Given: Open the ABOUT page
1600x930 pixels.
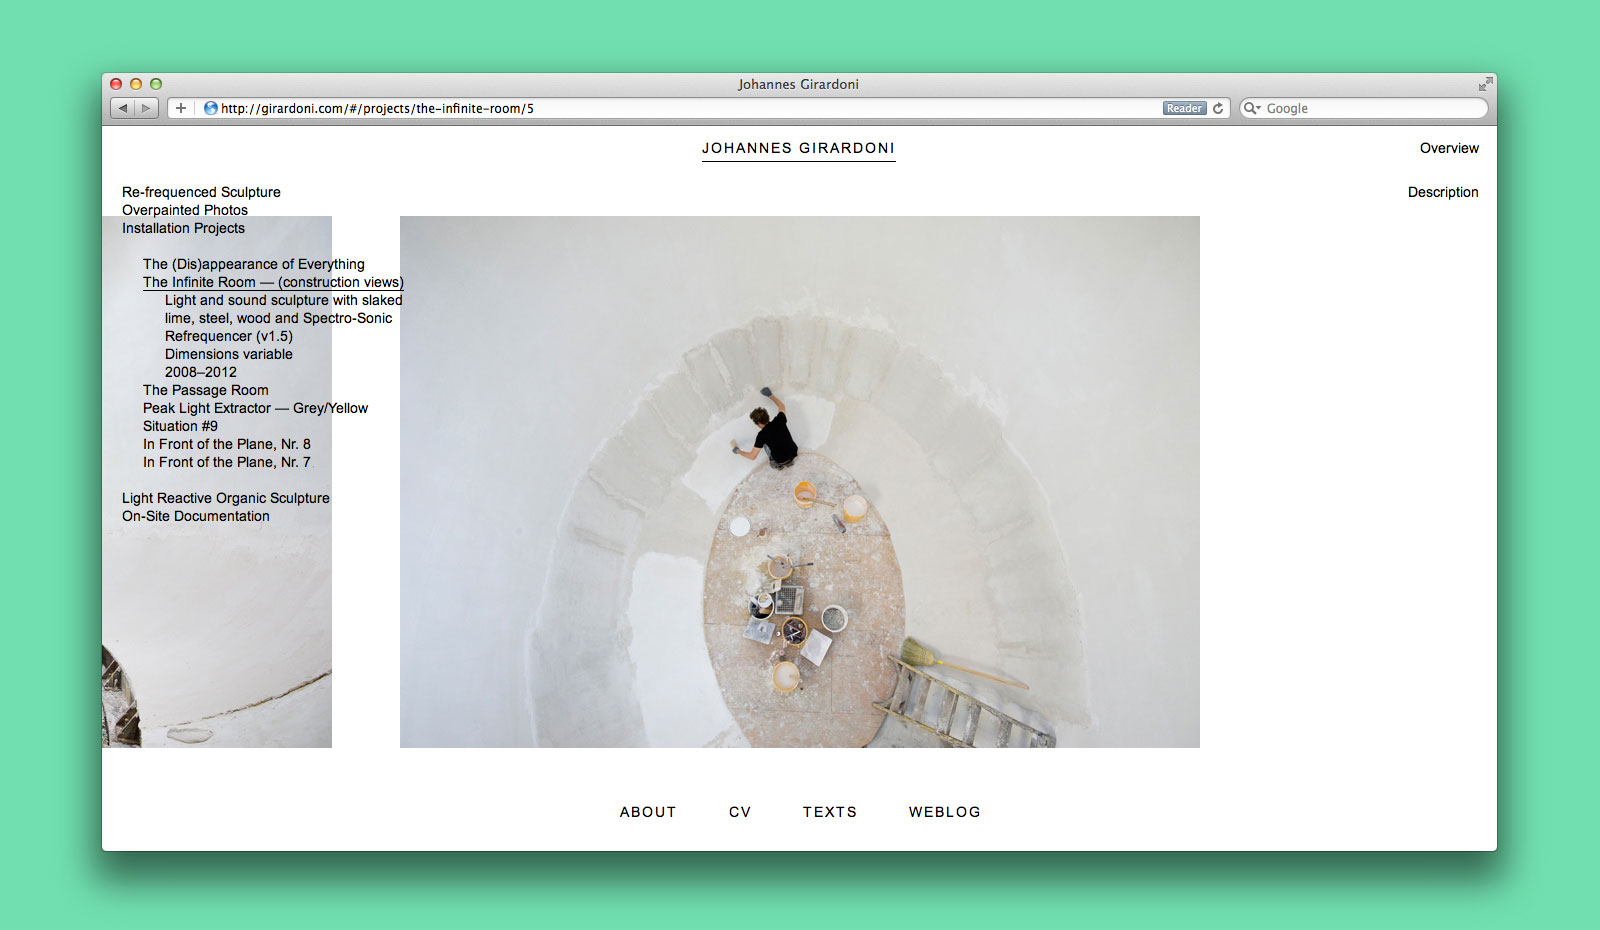Looking at the screenshot, I should tap(647, 812).
